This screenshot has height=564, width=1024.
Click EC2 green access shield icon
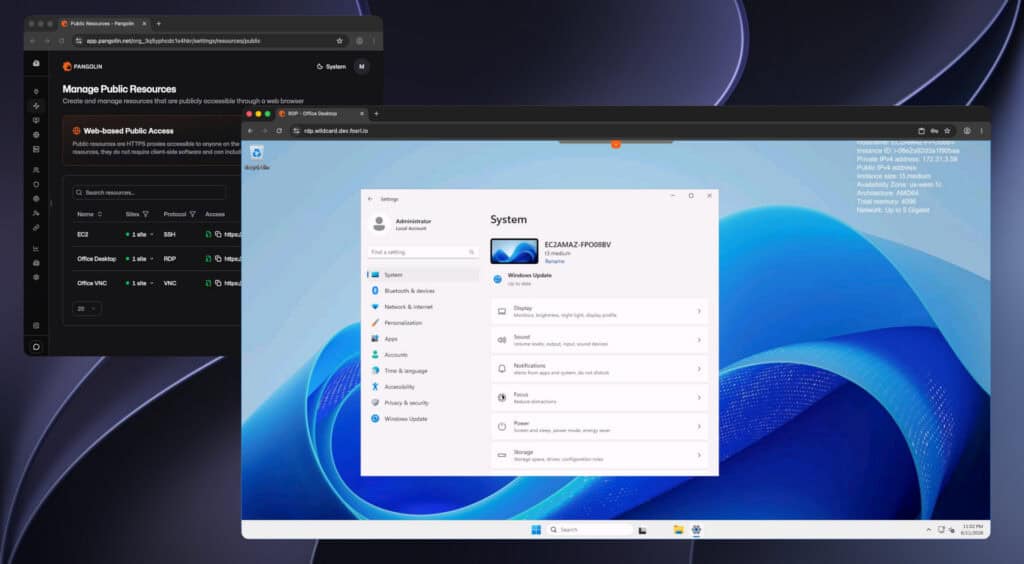coord(208,234)
